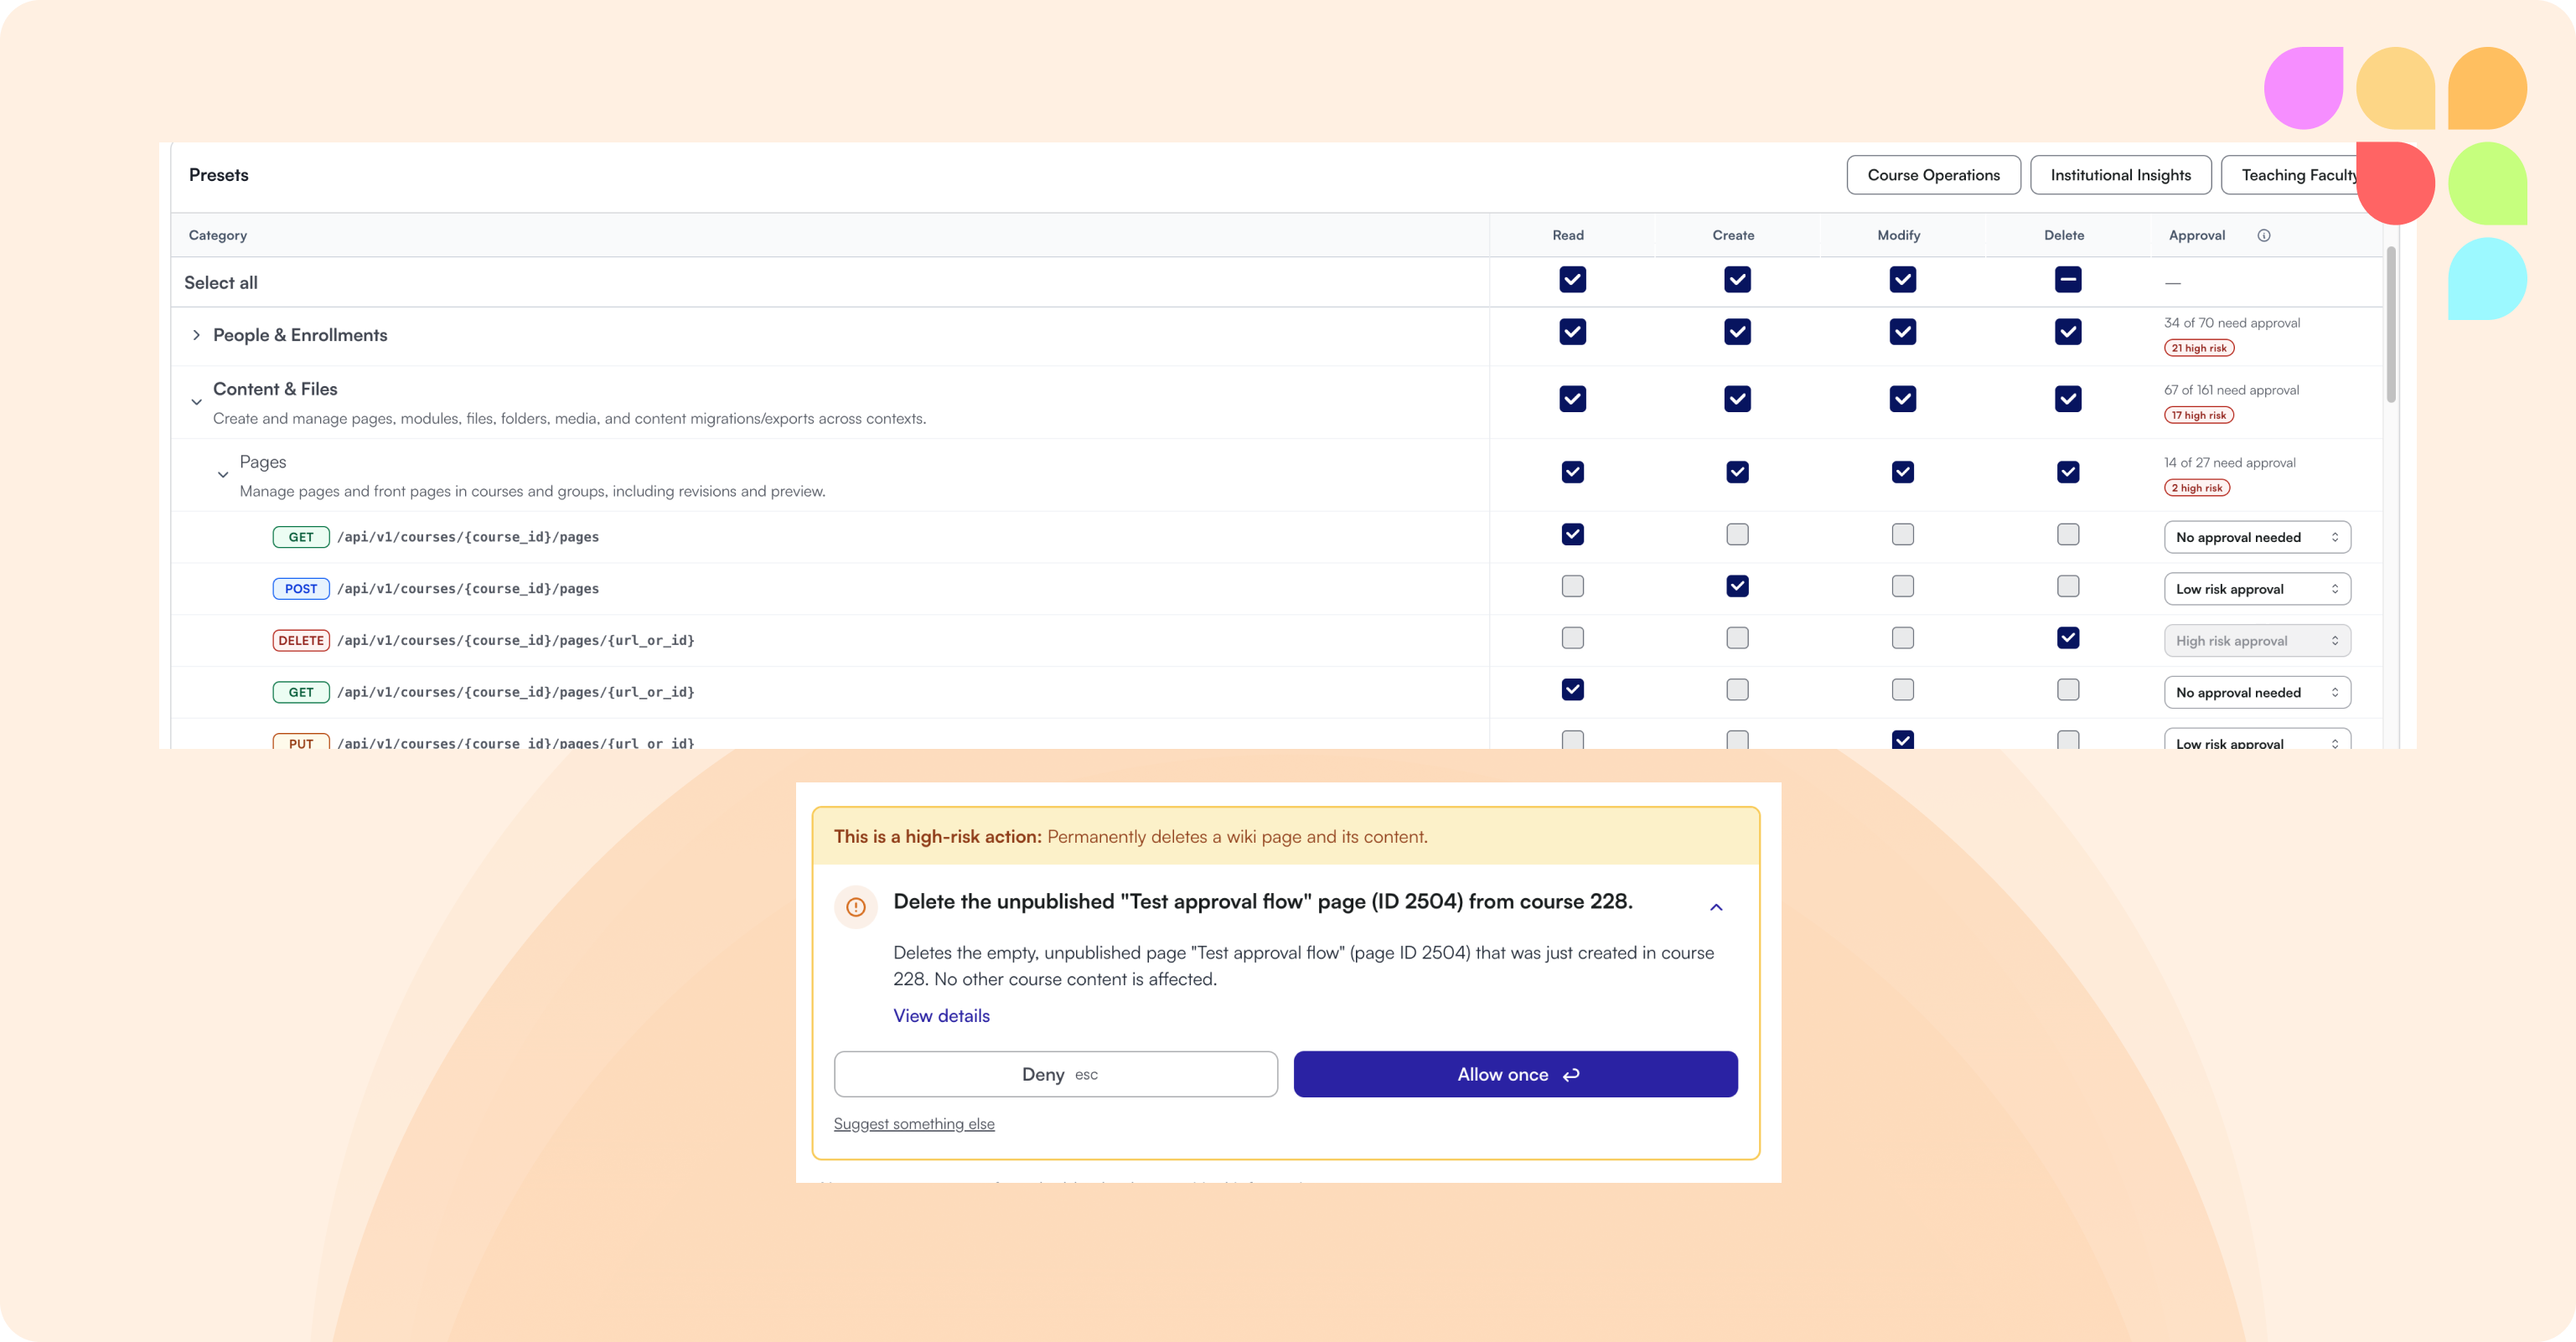Click the orange warning icon beside delete request
2576x1342 pixels.
coord(856,907)
